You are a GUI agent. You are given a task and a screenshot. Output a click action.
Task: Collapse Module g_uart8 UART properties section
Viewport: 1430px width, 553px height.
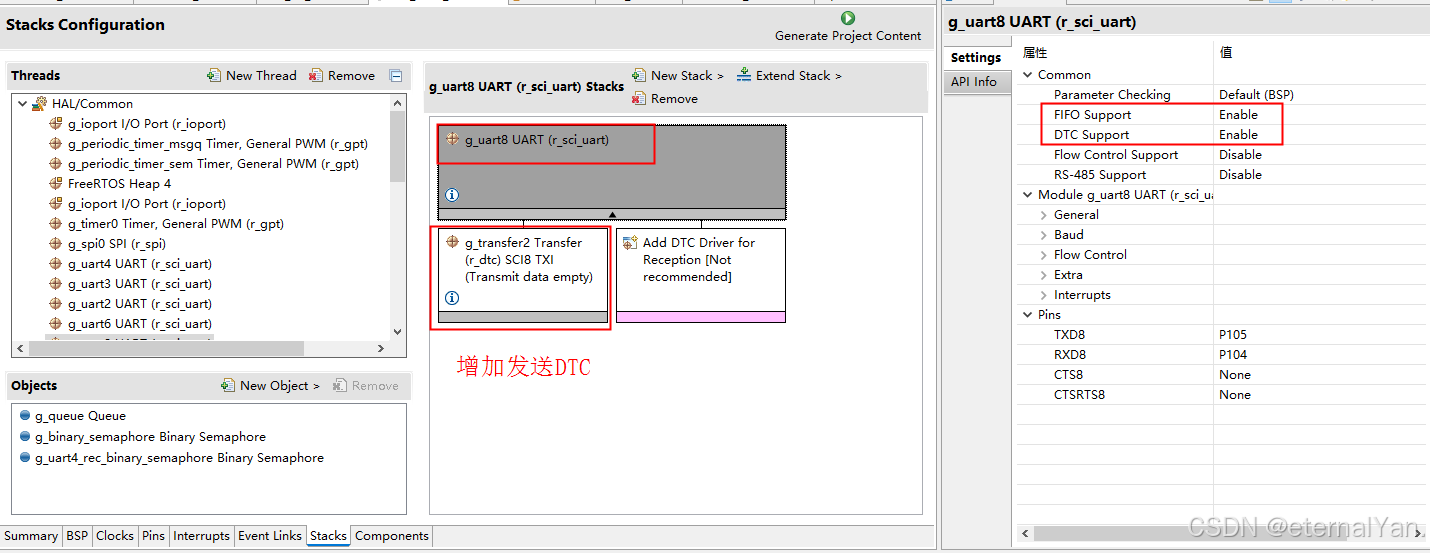tap(1028, 194)
